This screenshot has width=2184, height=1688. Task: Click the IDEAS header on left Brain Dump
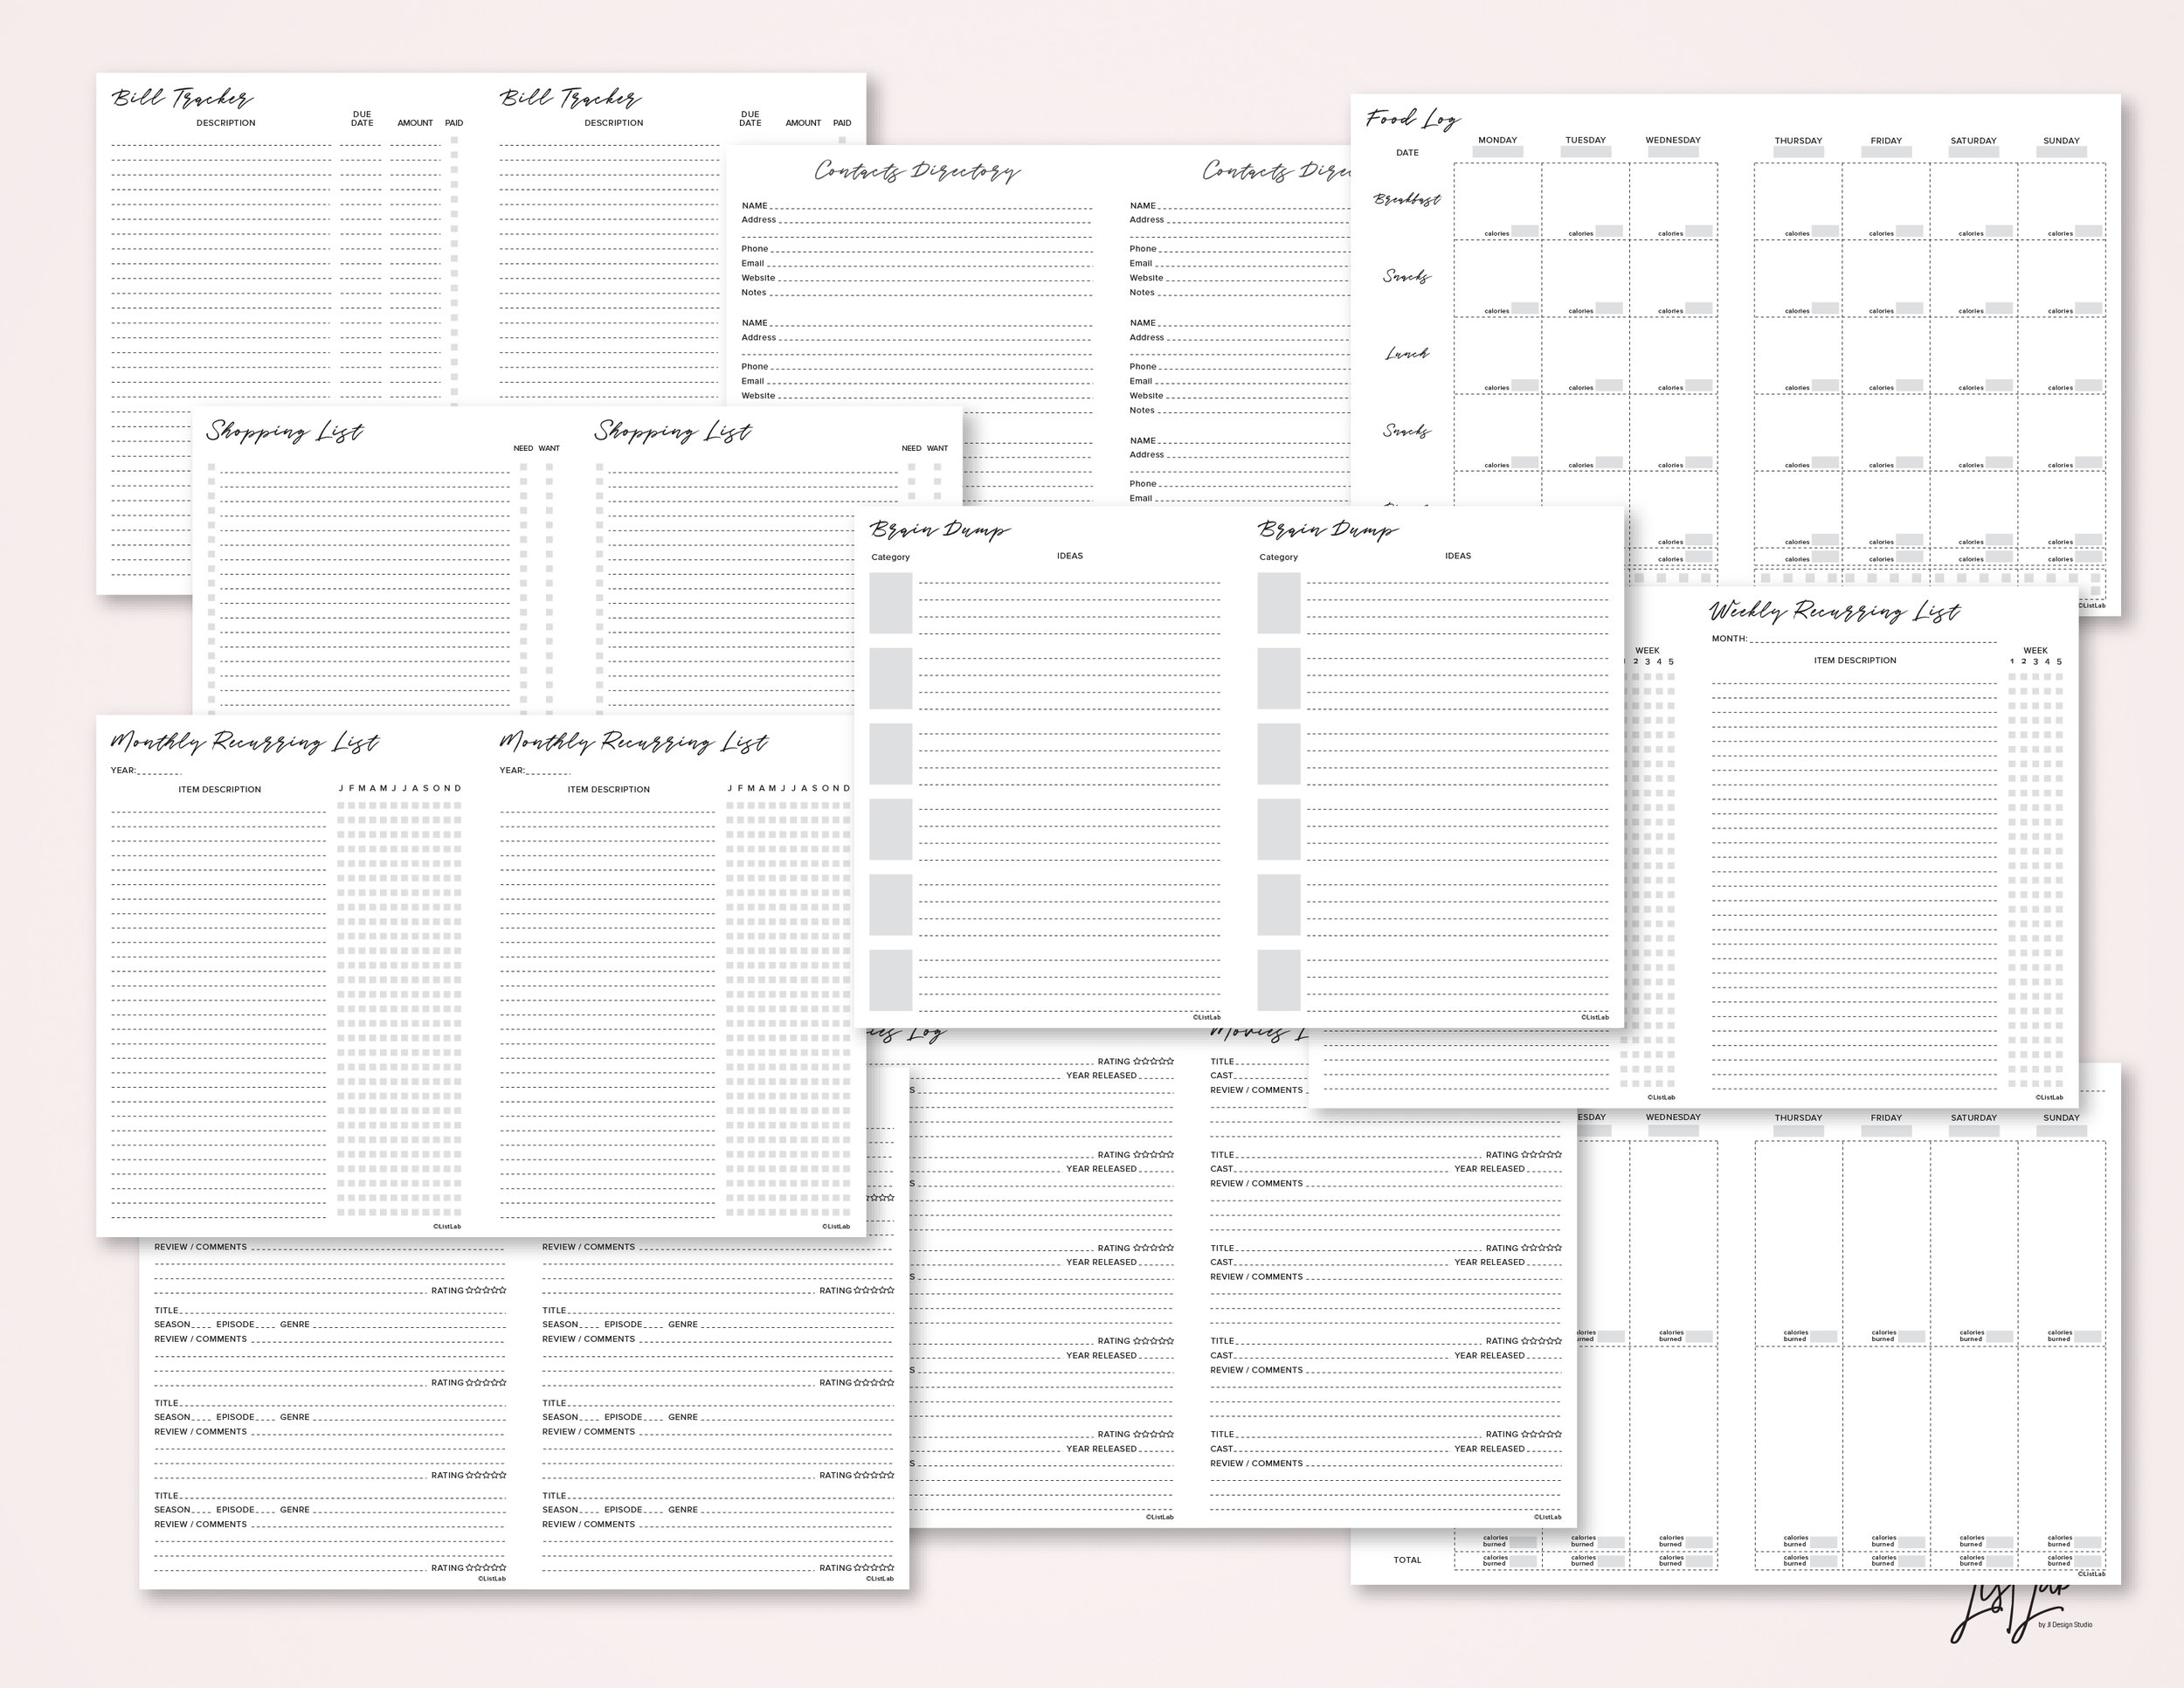click(x=1070, y=556)
